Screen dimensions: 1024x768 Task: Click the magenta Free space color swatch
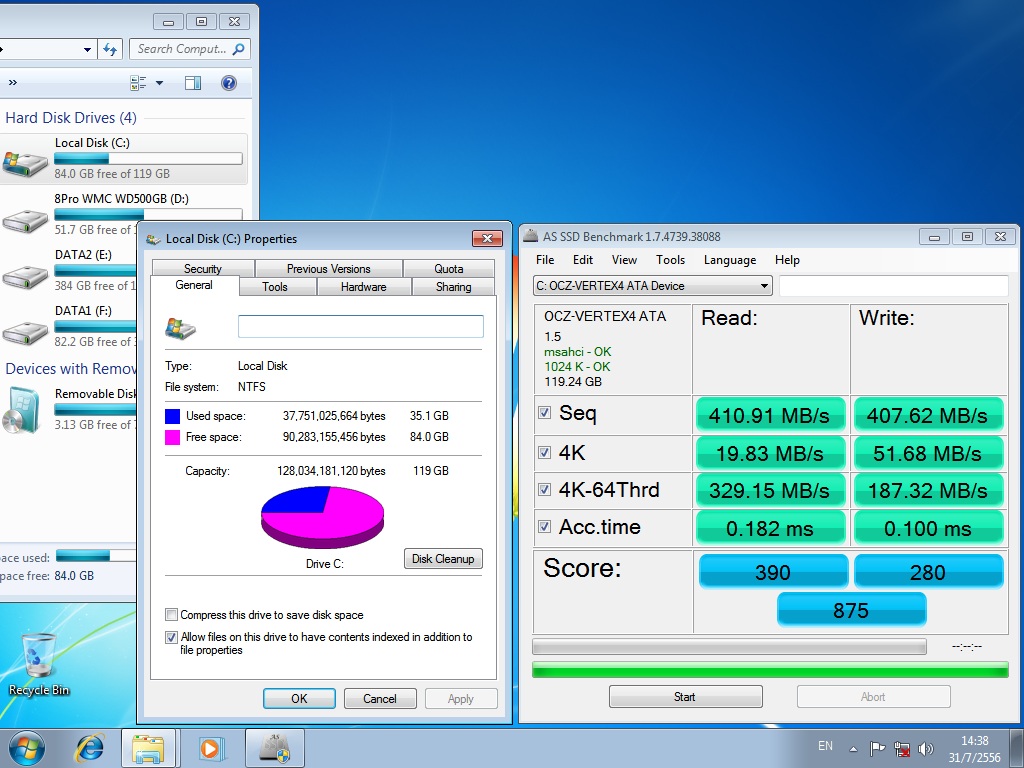pos(172,437)
